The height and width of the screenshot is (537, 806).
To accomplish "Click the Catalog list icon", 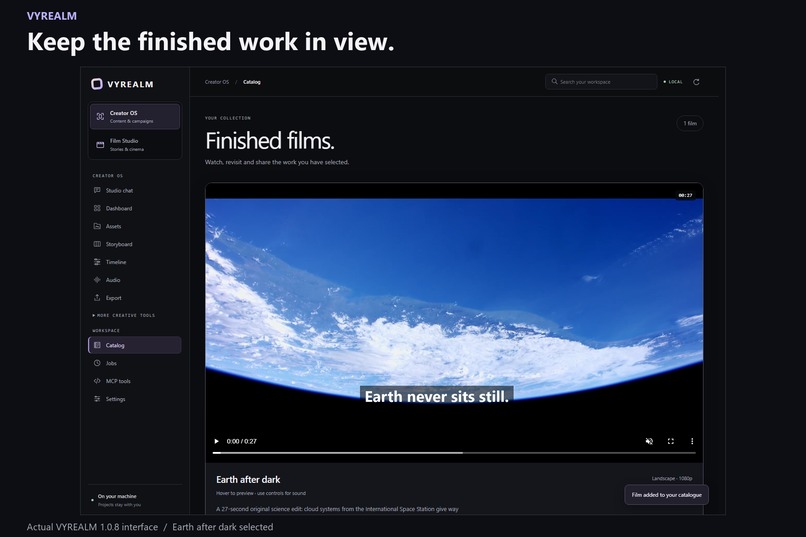I will (97, 345).
